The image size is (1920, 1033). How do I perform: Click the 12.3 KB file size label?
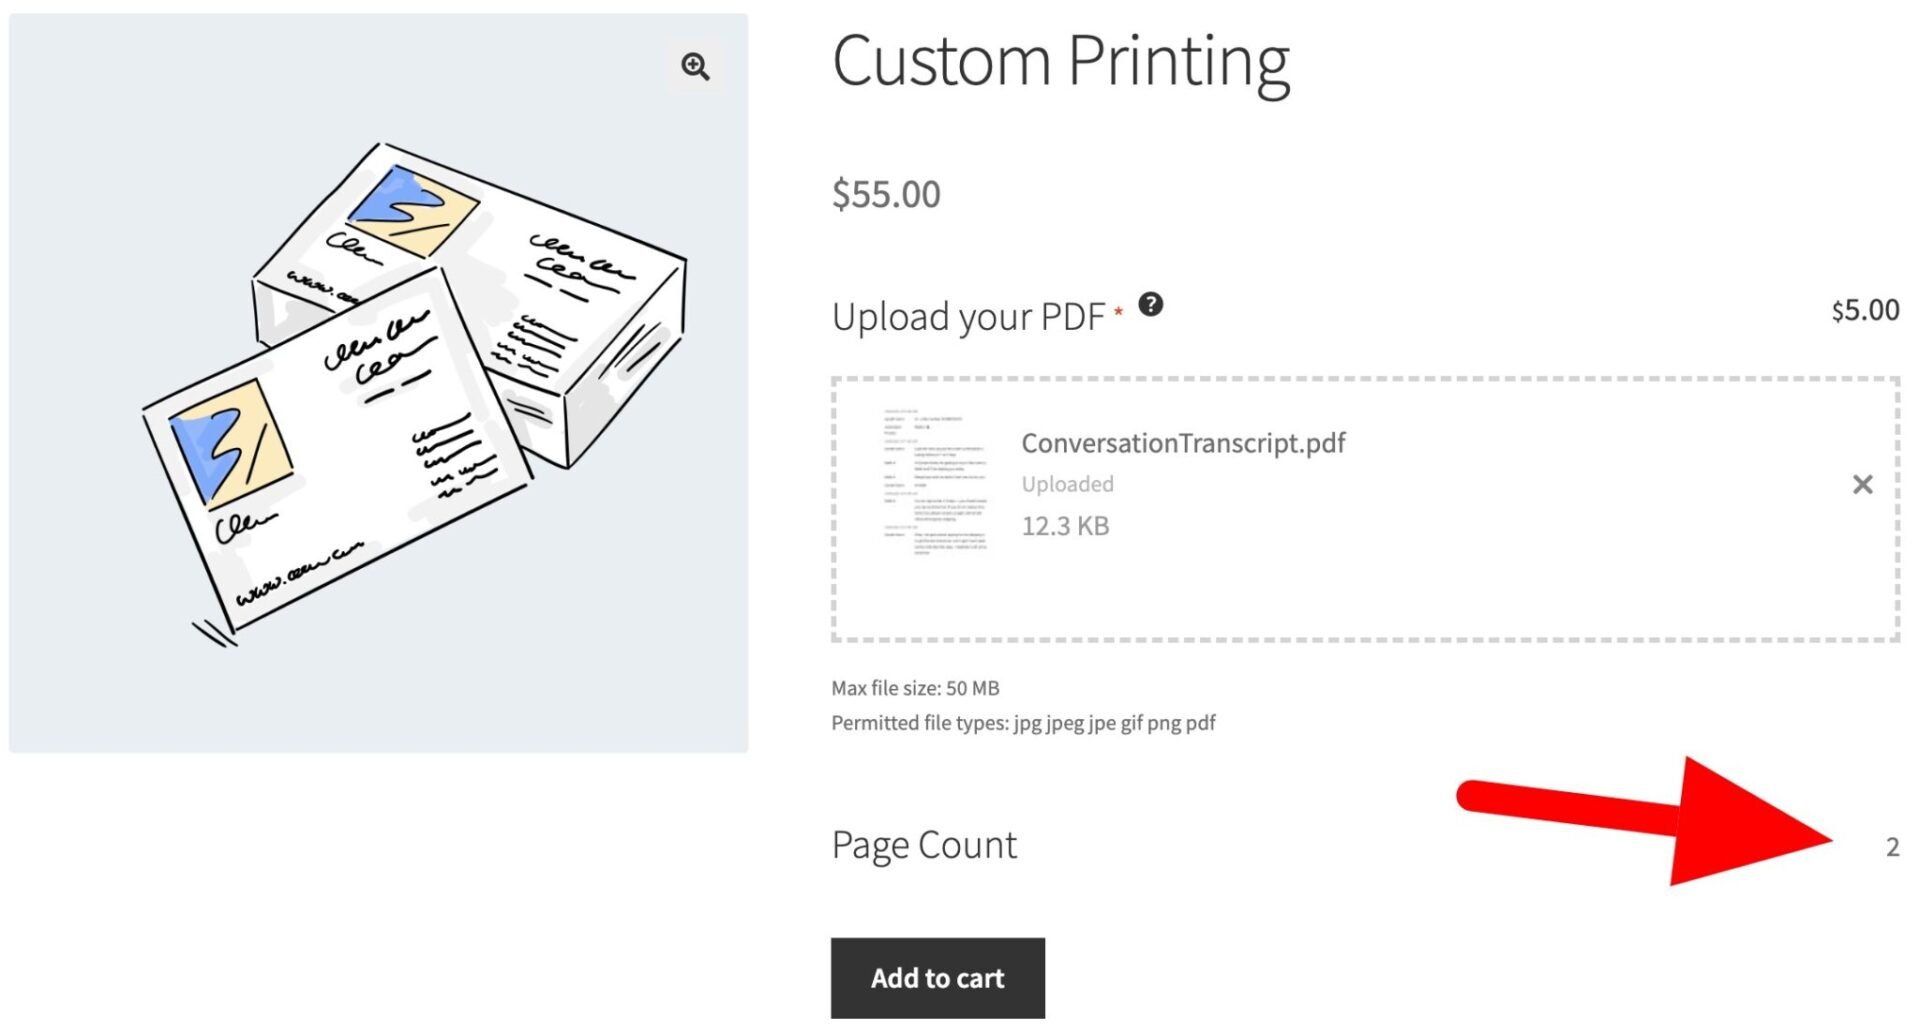1064,525
